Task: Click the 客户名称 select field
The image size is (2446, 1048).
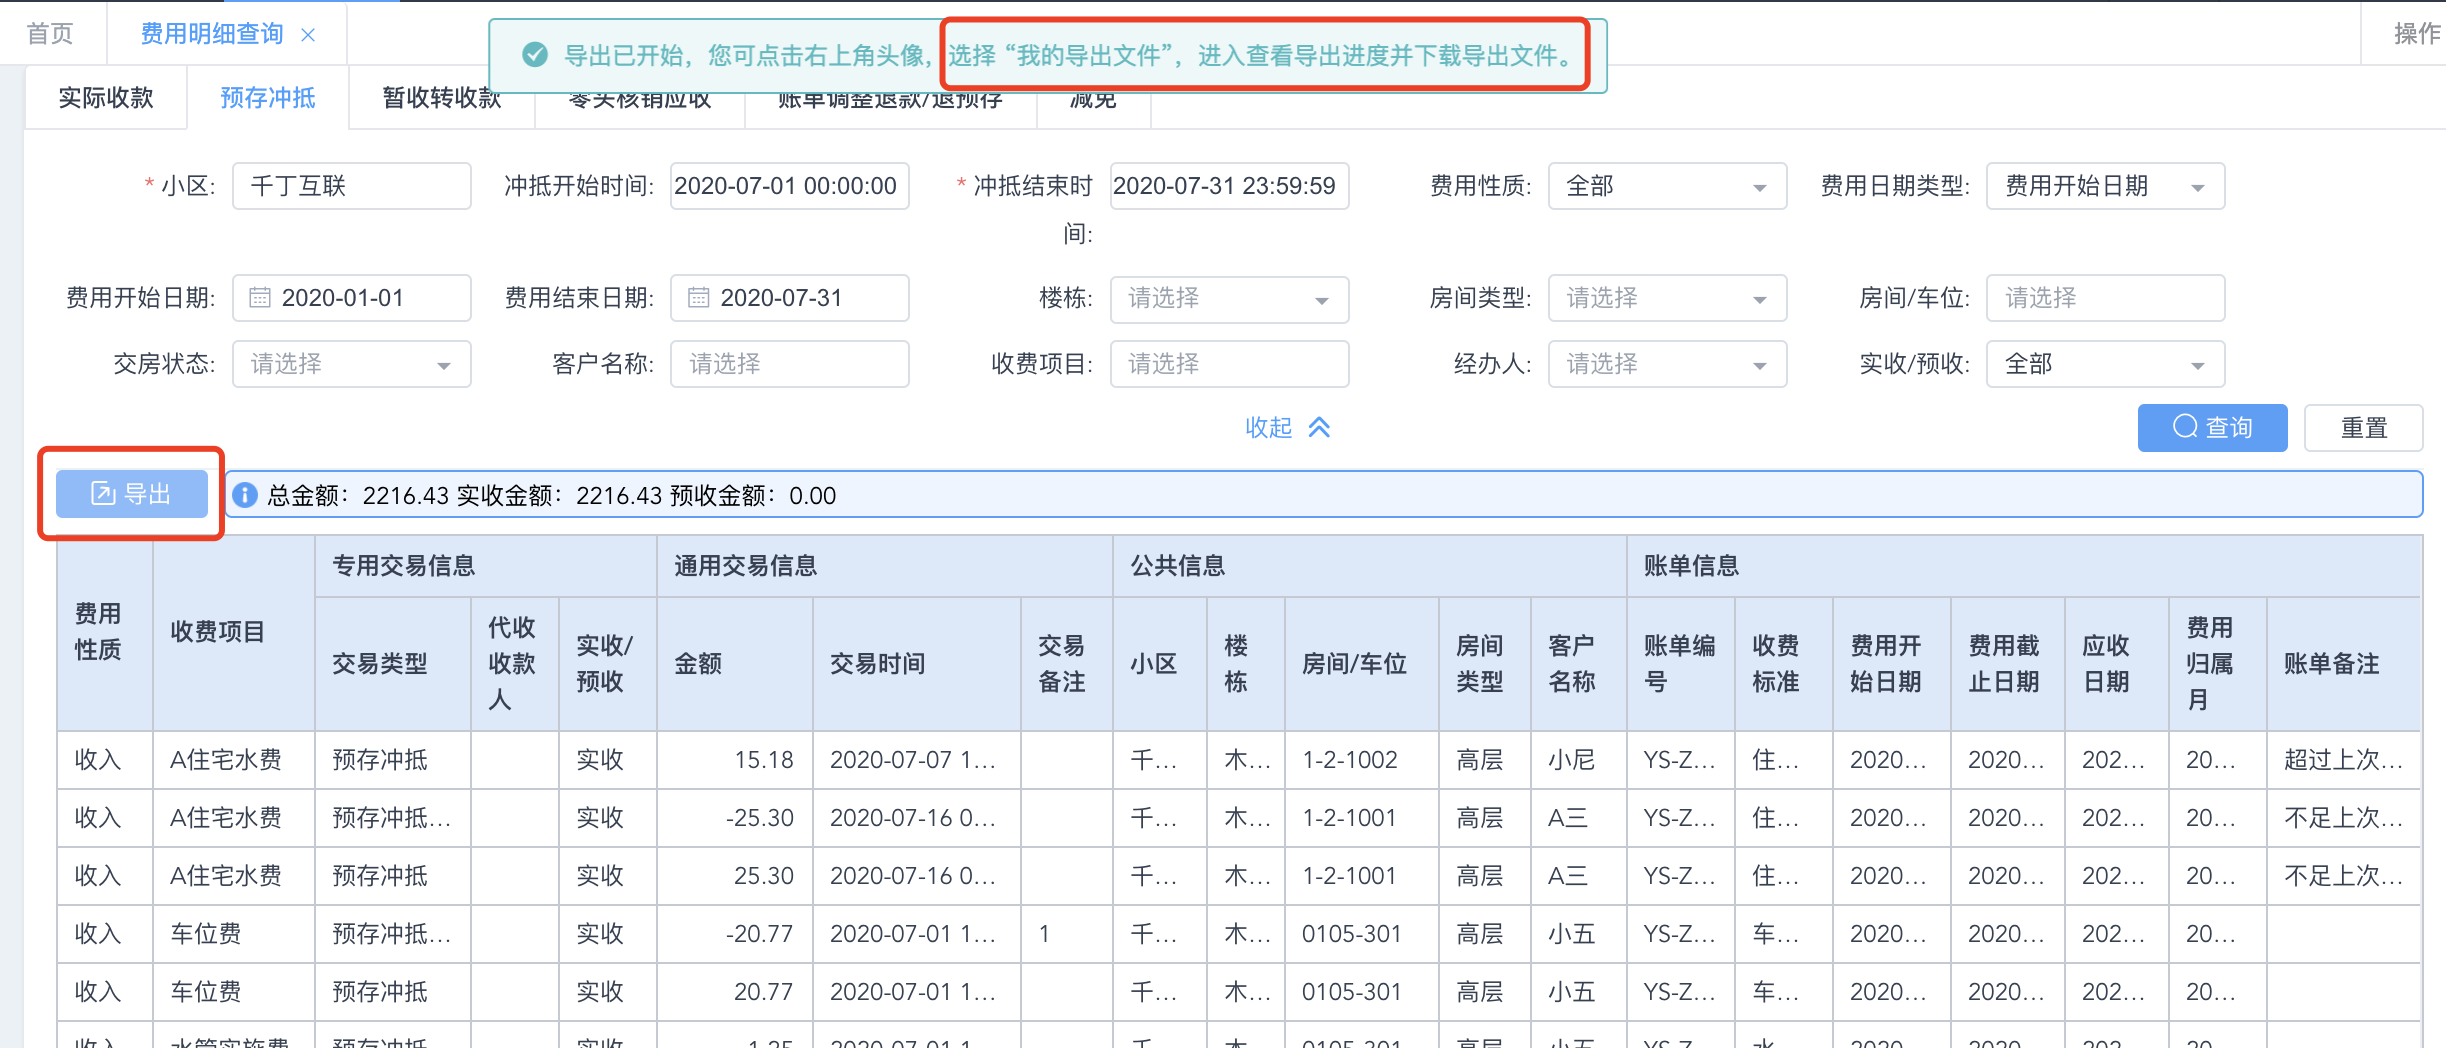Action: (x=789, y=364)
